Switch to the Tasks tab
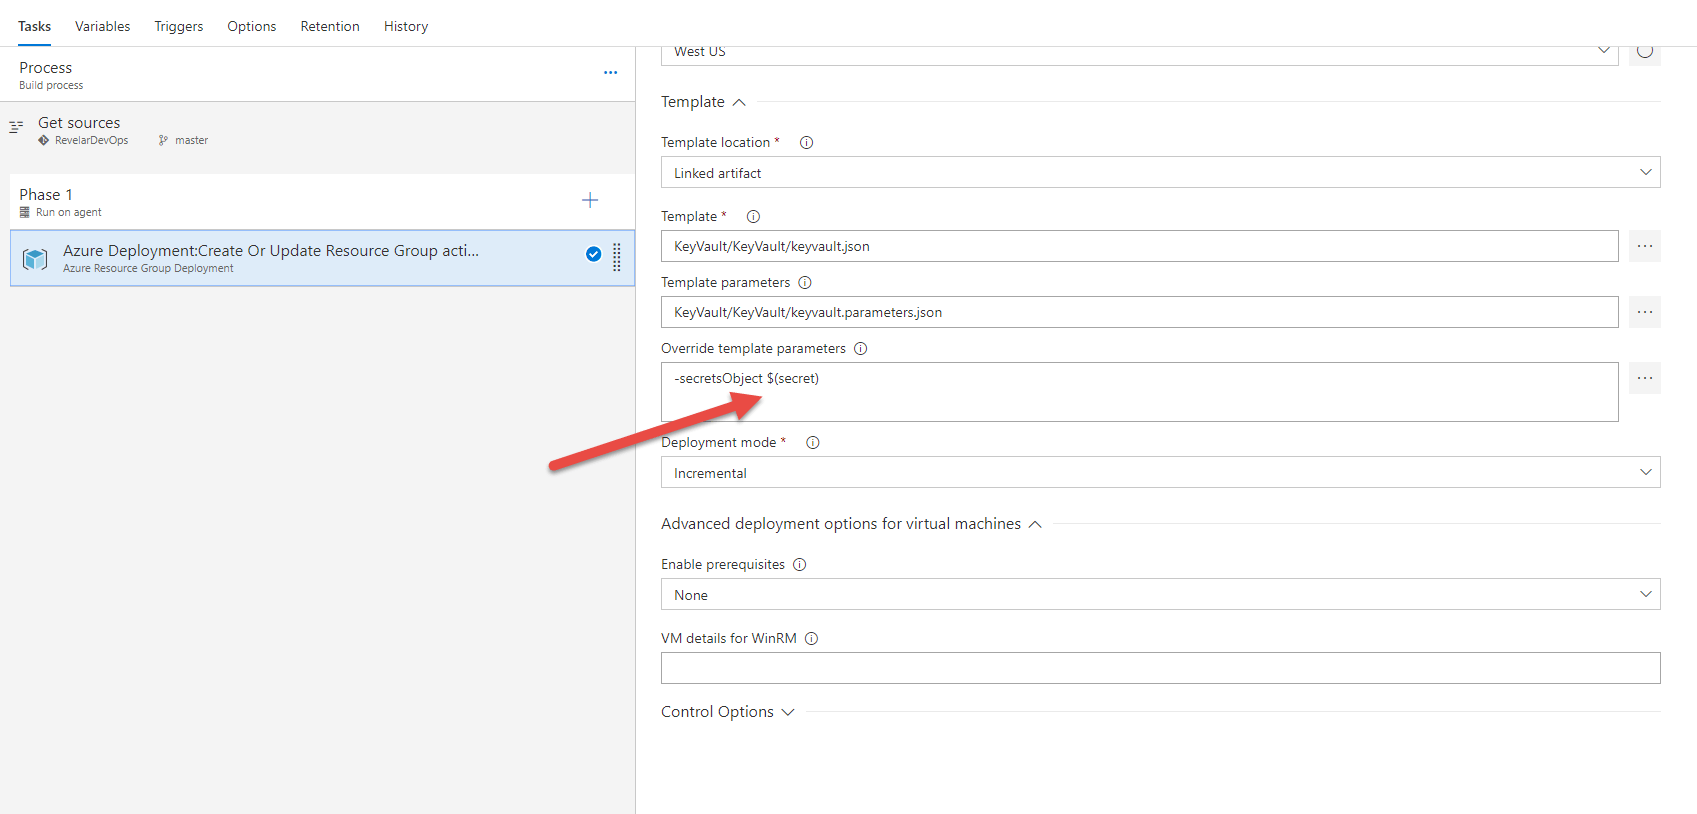 click(34, 26)
